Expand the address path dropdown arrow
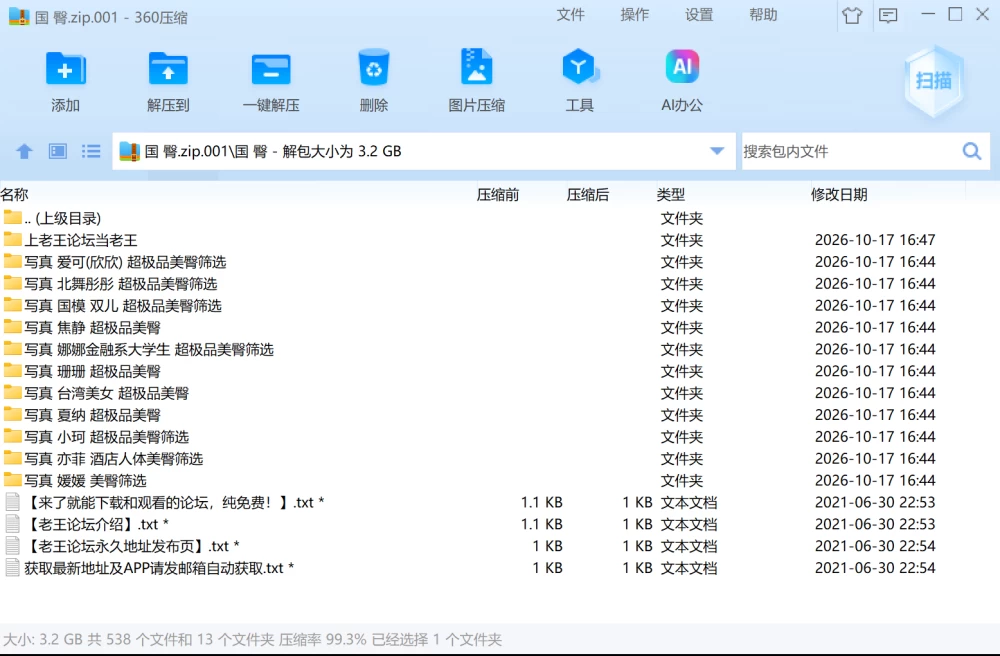The width and height of the screenshot is (1000, 656). point(717,151)
